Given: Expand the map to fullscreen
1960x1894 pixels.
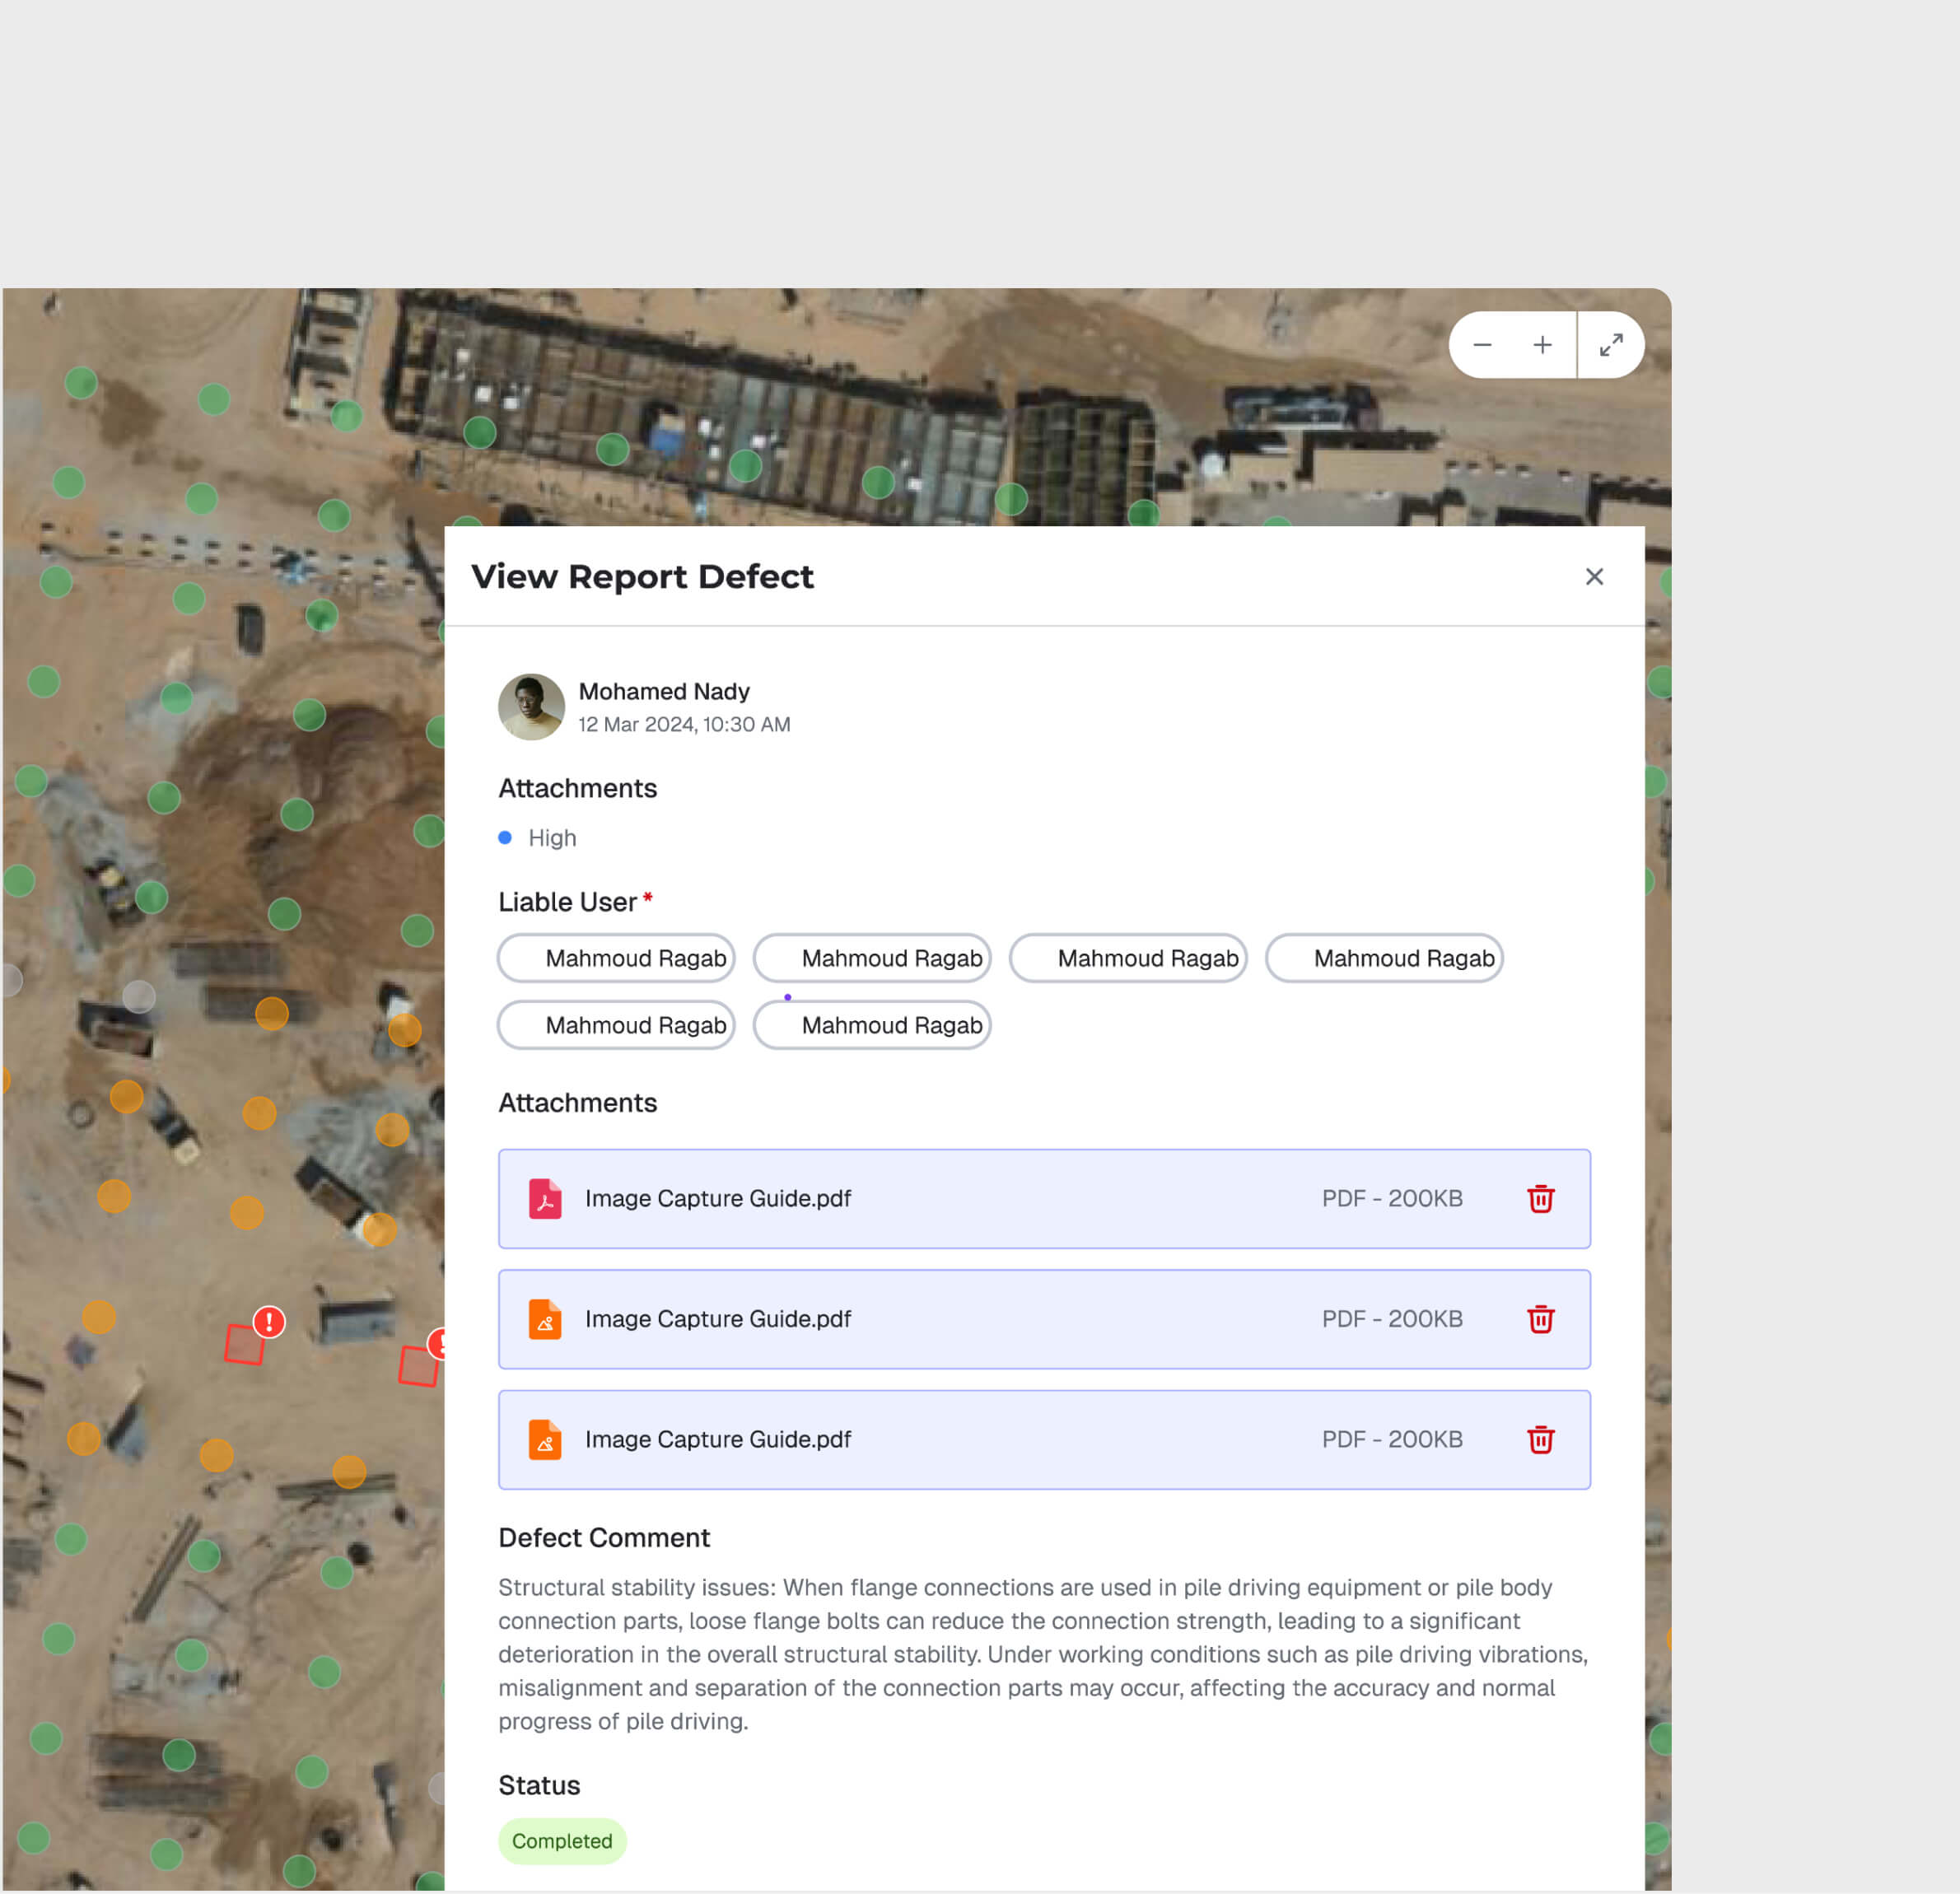Looking at the screenshot, I should (x=1610, y=345).
